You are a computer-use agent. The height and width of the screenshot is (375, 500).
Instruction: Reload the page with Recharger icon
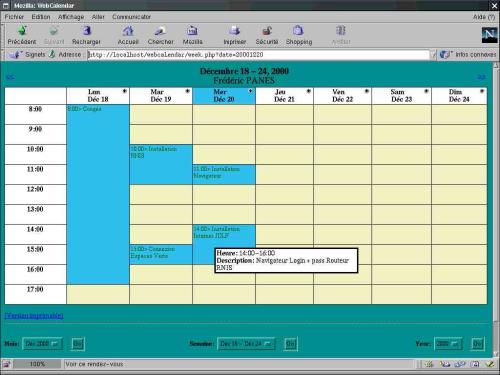pos(87,31)
